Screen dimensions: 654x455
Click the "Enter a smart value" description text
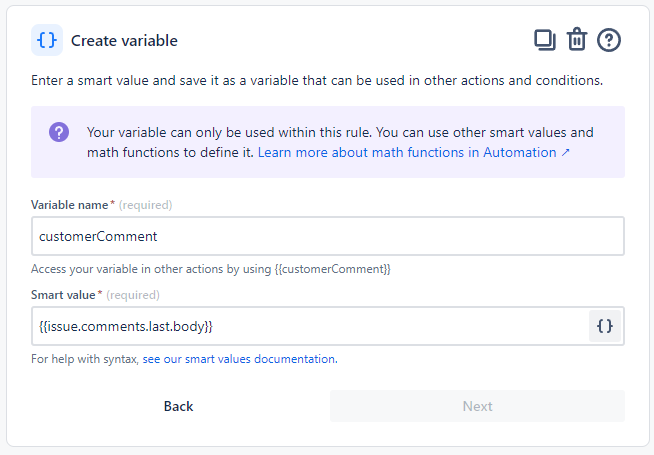pos(317,80)
